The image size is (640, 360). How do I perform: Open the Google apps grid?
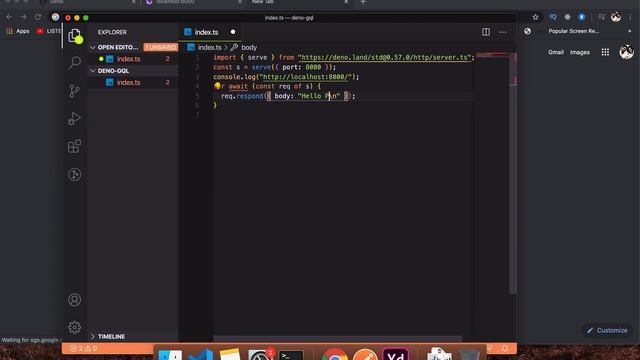click(x=605, y=52)
